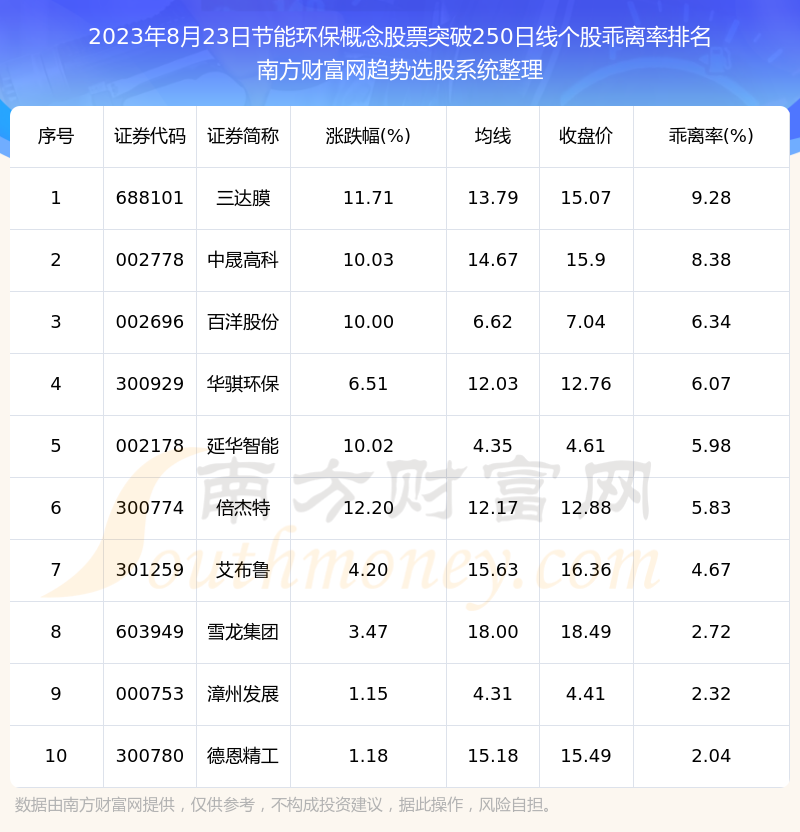Select stock name 百洋股份
800x832 pixels.
(243, 322)
